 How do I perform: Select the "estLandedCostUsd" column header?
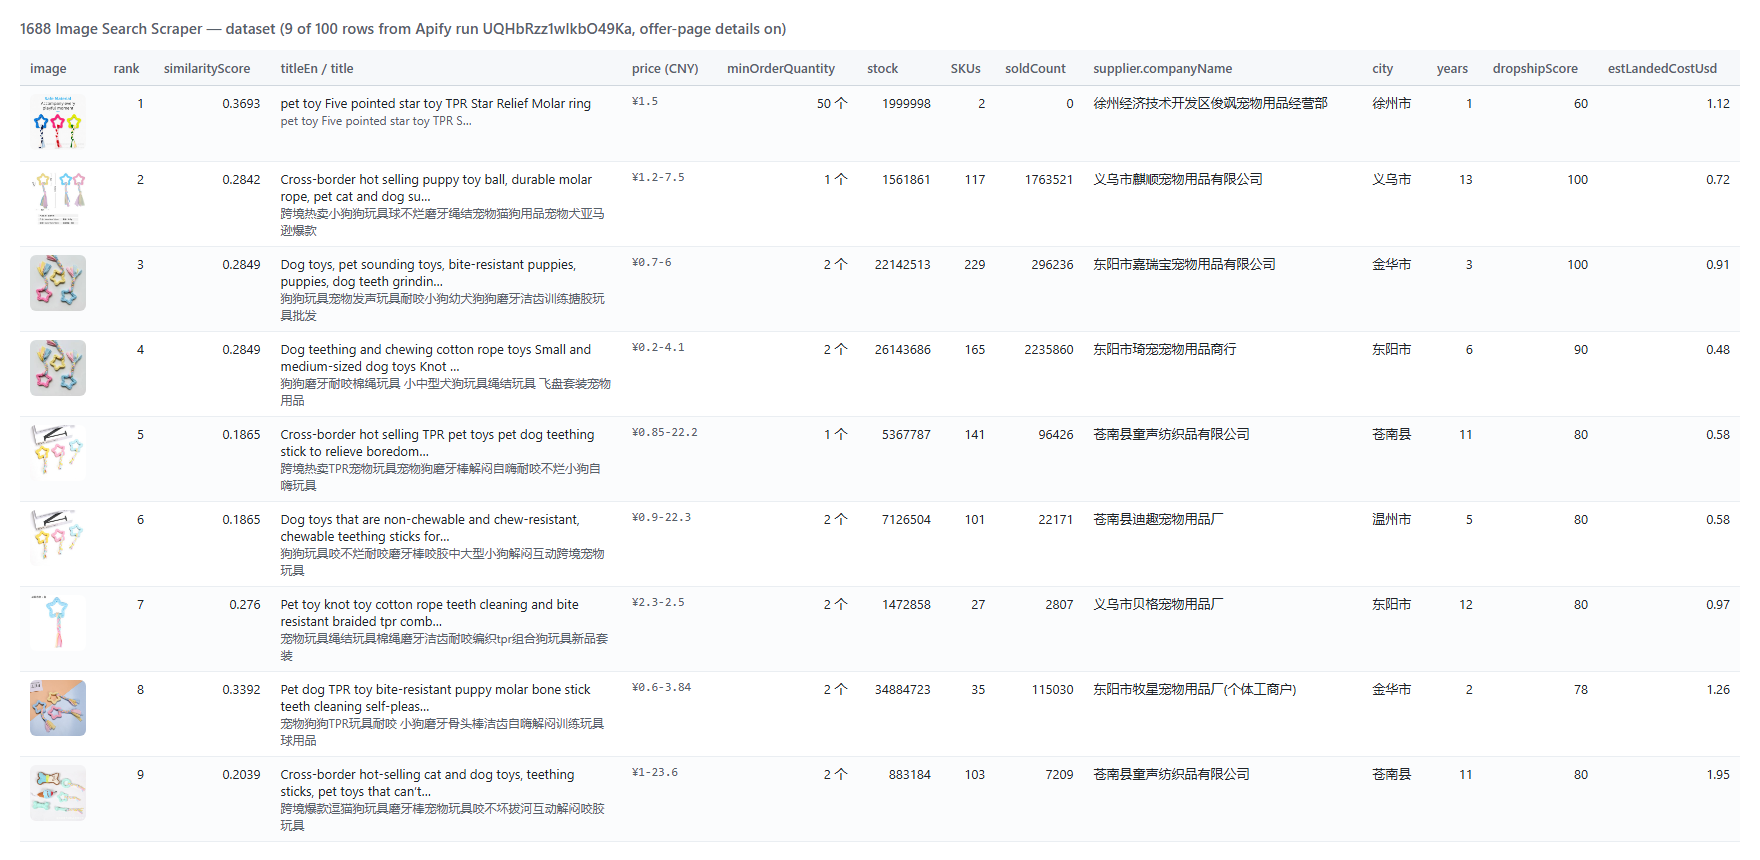pyautogui.click(x=1663, y=69)
